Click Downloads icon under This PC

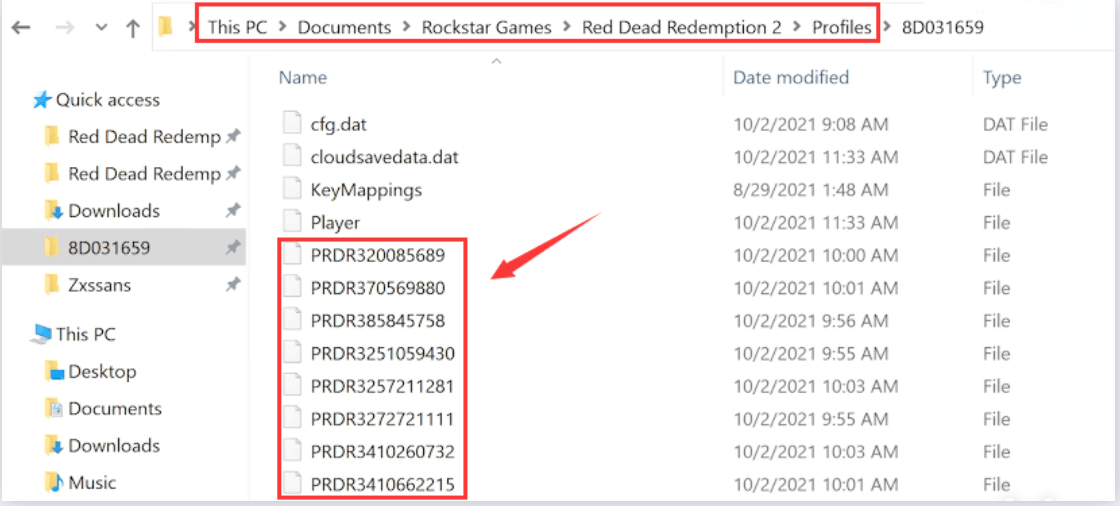(55, 446)
